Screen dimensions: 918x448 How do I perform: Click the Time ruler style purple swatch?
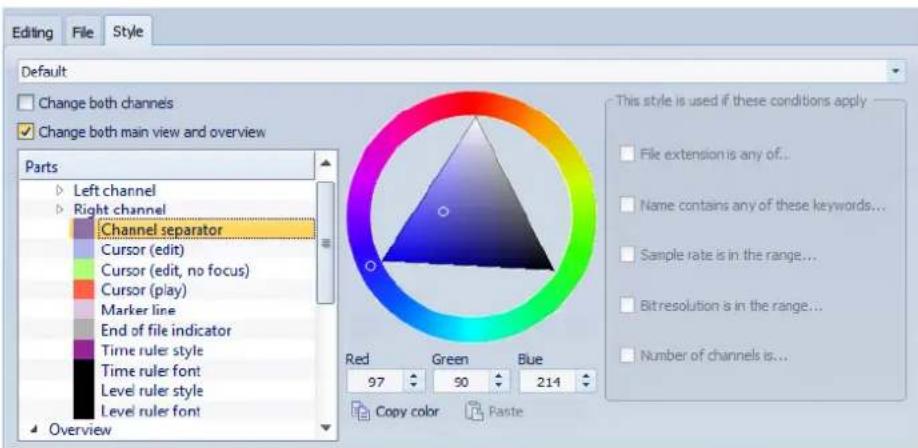[x=84, y=350]
